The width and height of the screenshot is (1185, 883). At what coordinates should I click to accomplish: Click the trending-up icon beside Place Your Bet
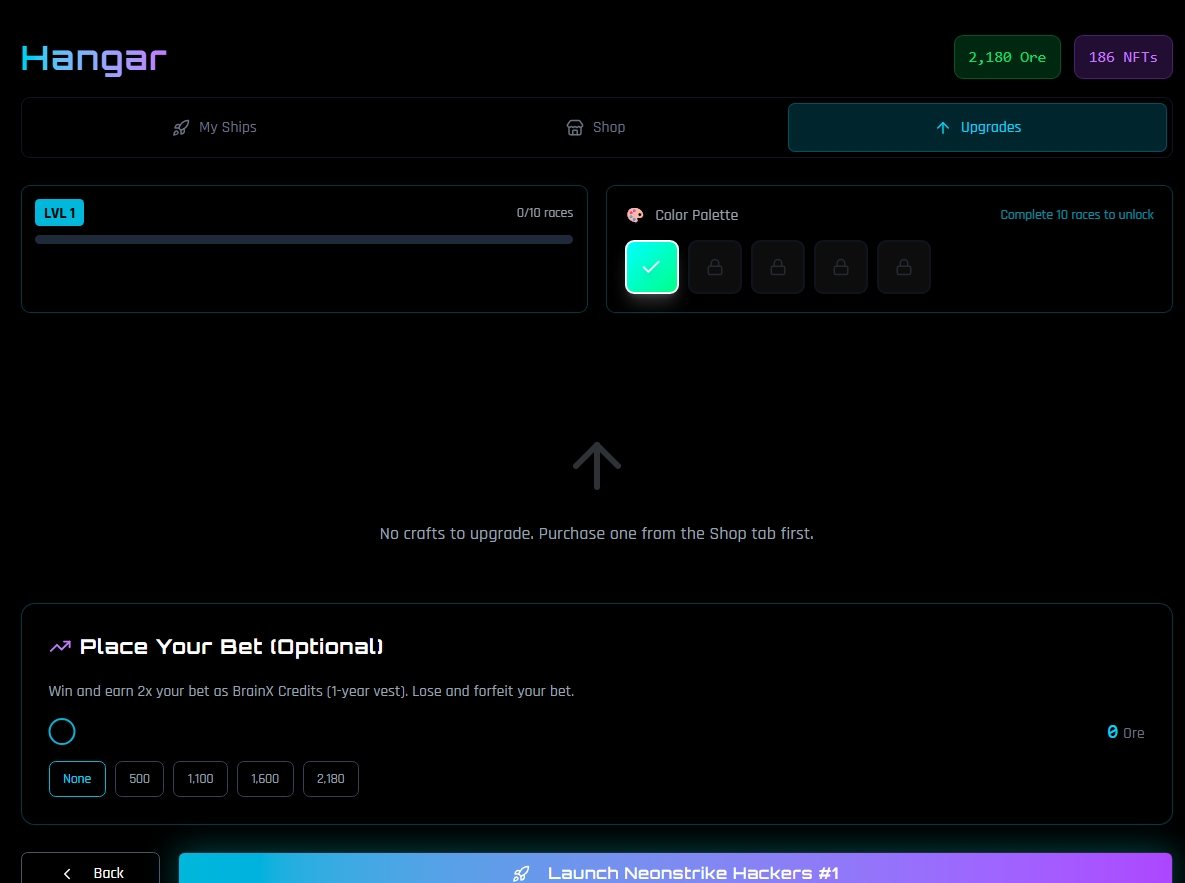tap(60, 646)
